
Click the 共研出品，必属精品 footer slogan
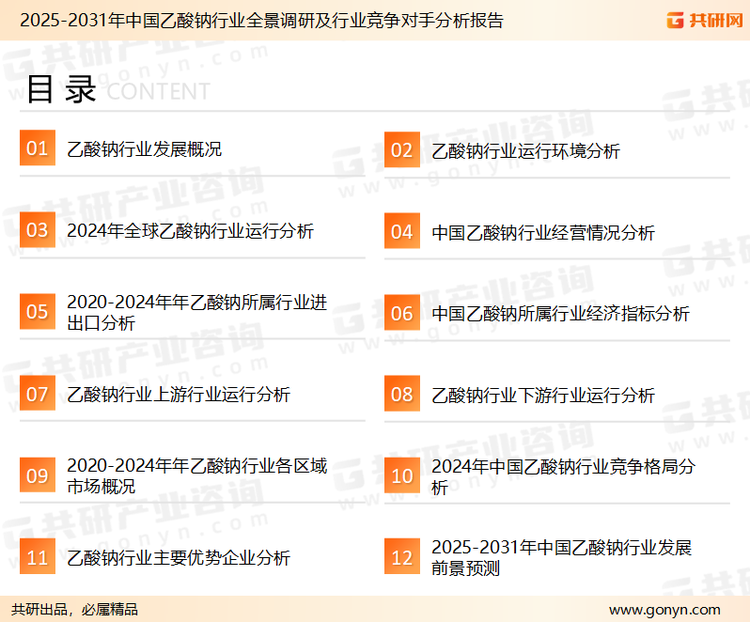74,610
